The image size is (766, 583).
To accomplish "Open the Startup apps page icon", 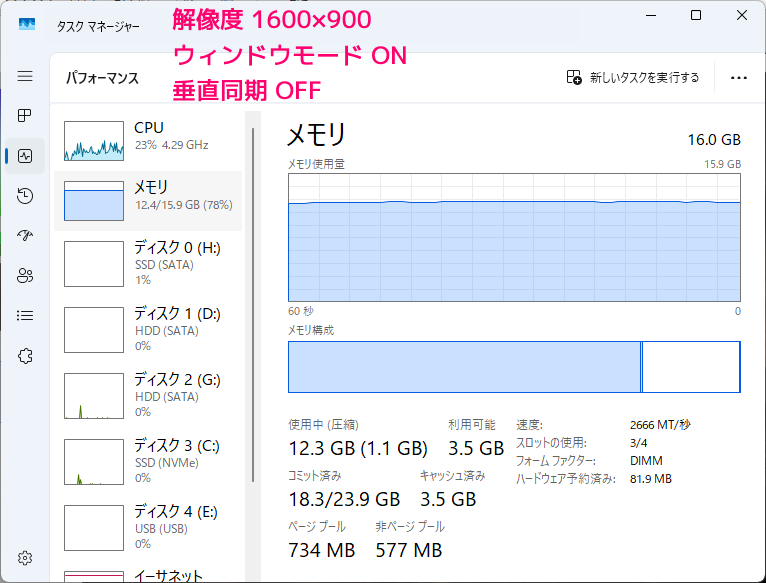I will 25,236.
